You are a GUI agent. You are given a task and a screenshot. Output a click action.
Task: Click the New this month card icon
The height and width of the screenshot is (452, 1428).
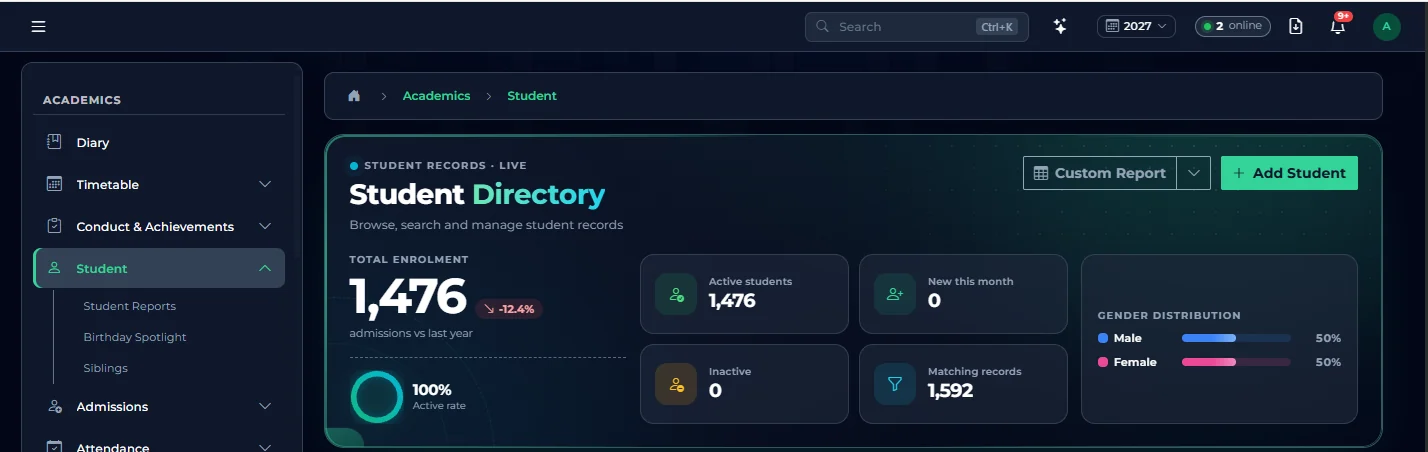pos(895,294)
